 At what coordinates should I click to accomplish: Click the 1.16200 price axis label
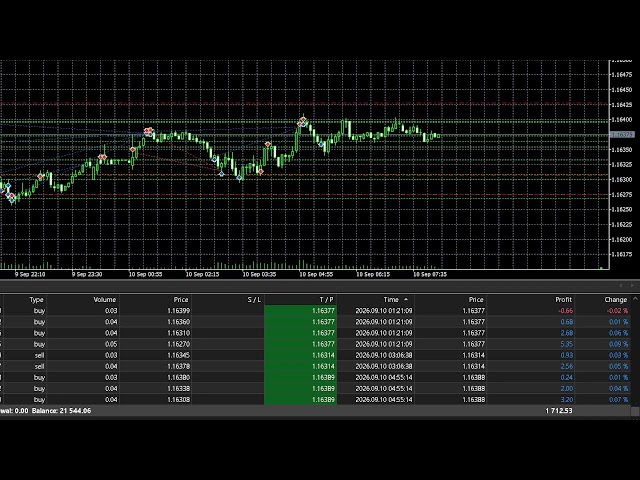621,240
